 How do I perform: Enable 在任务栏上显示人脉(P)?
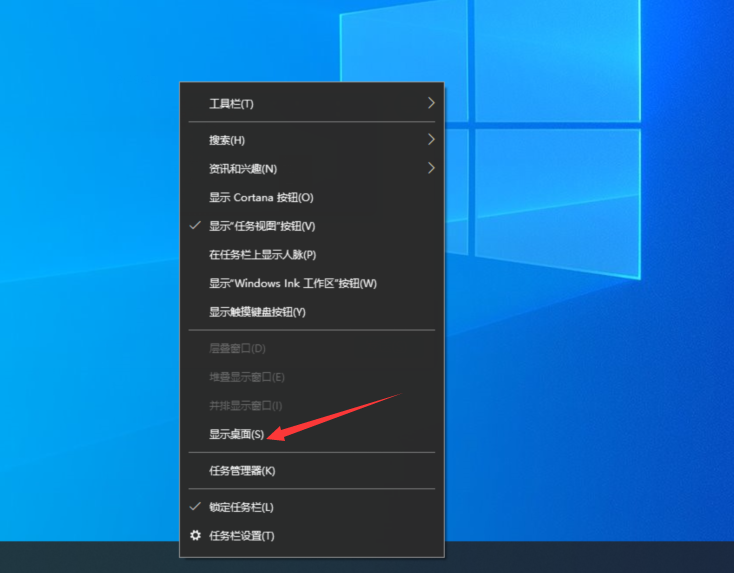262,255
